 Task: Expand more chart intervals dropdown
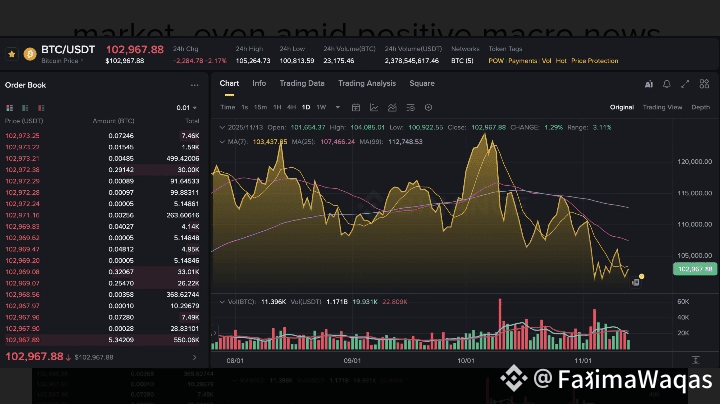[338, 107]
